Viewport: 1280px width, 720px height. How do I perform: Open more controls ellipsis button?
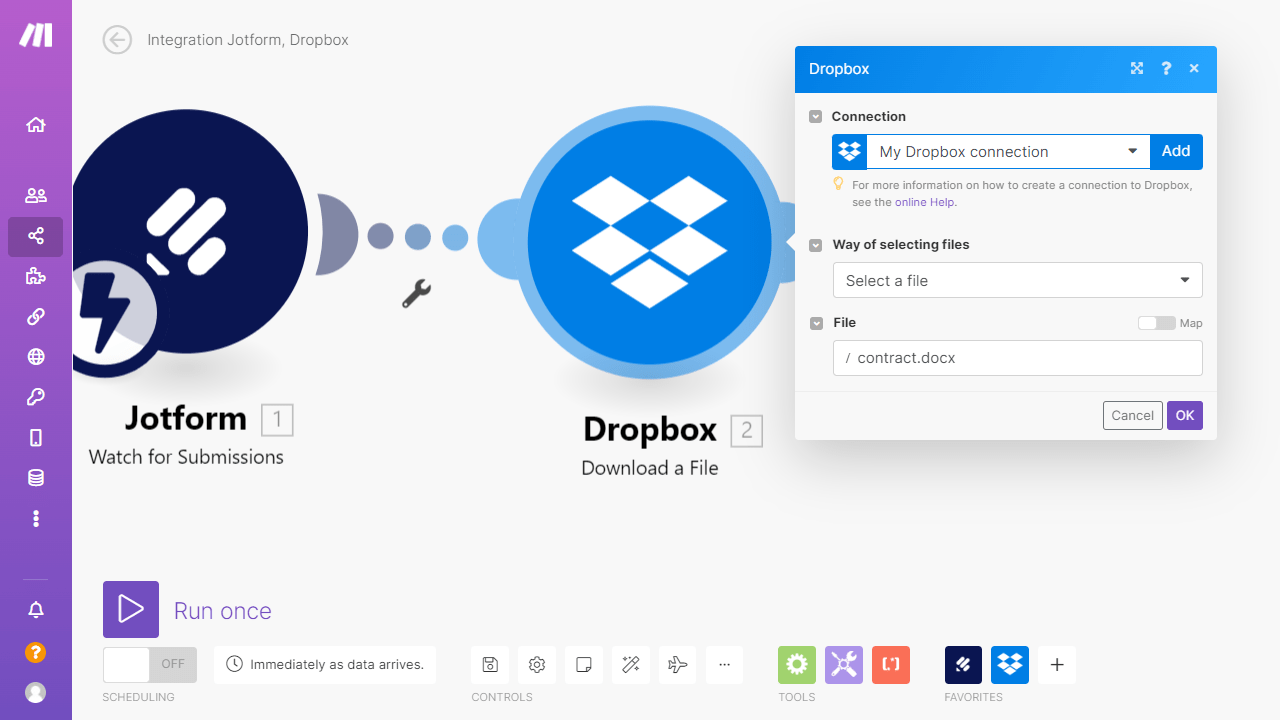click(x=724, y=664)
